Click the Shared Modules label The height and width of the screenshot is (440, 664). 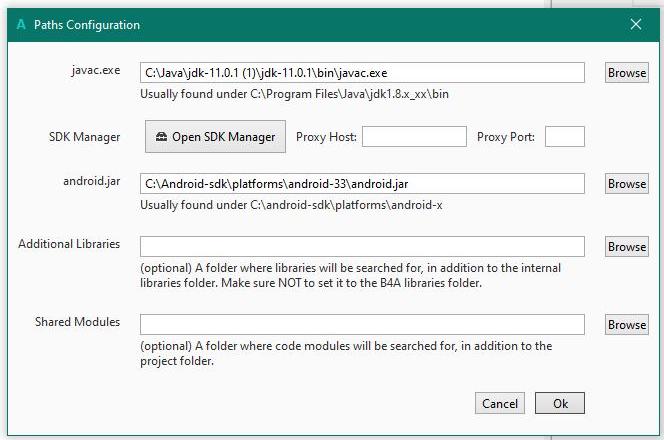[x=77, y=322]
